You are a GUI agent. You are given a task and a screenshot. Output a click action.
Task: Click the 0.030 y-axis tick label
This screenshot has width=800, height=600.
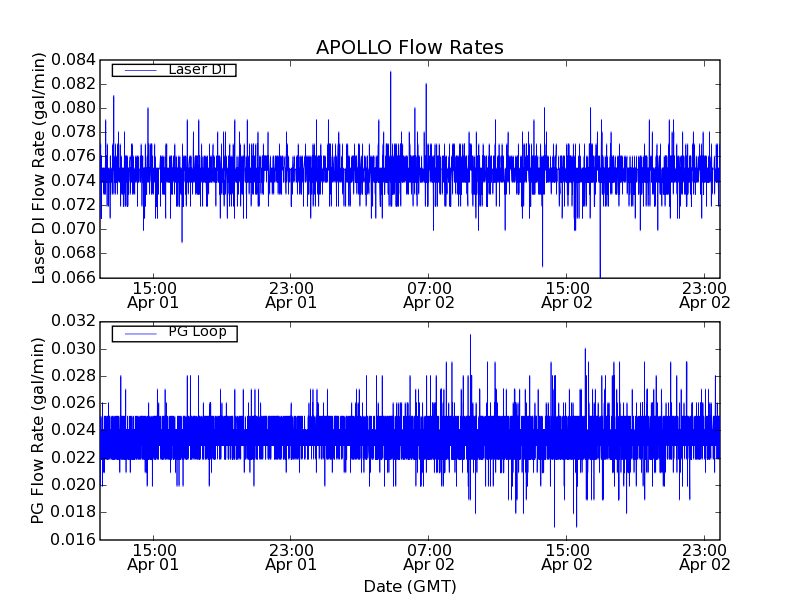73,349
